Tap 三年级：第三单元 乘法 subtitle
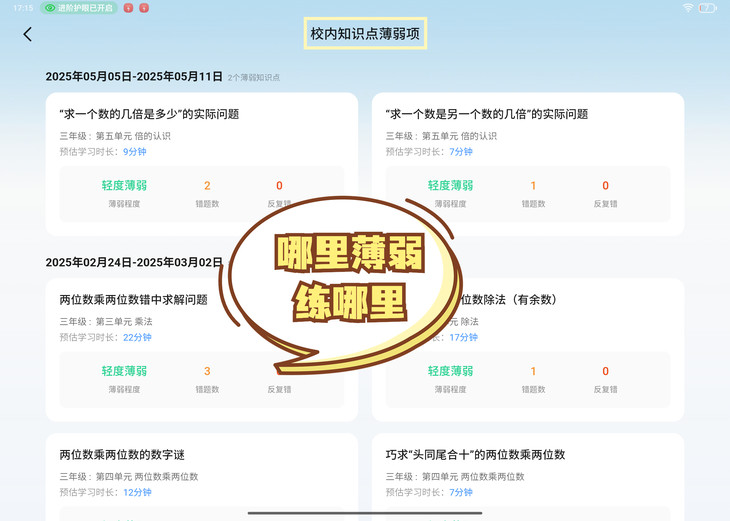Image resolution: width=730 pixels, height=521 pixels. [x=106, y=322]
